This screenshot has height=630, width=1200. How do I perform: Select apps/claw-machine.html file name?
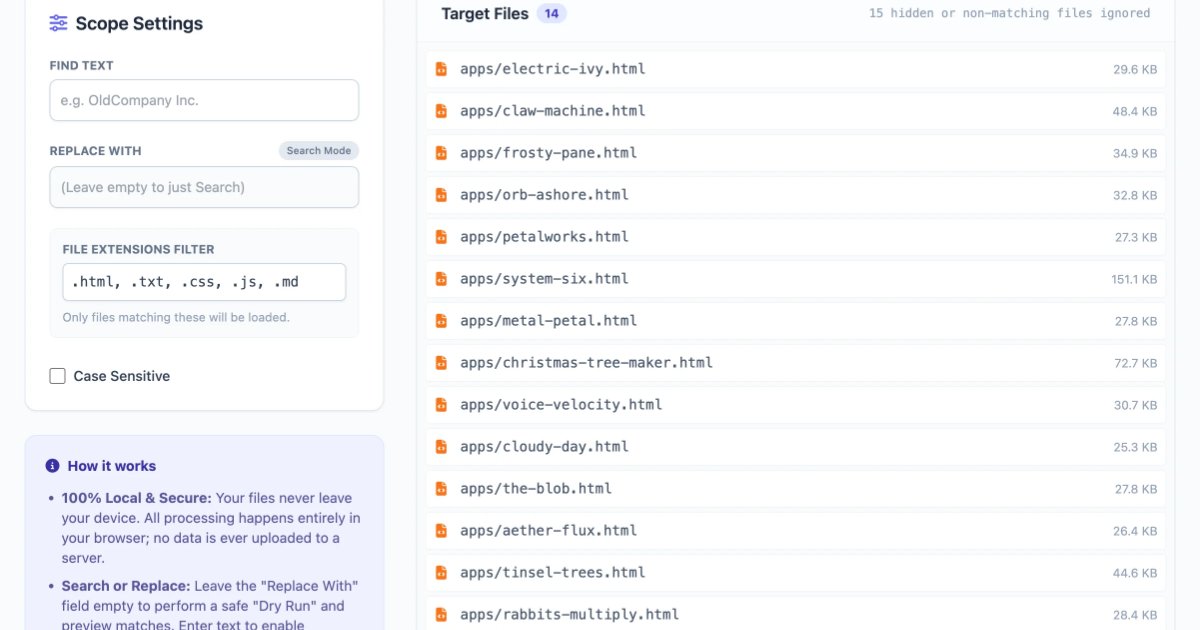[x=553, y=111]
